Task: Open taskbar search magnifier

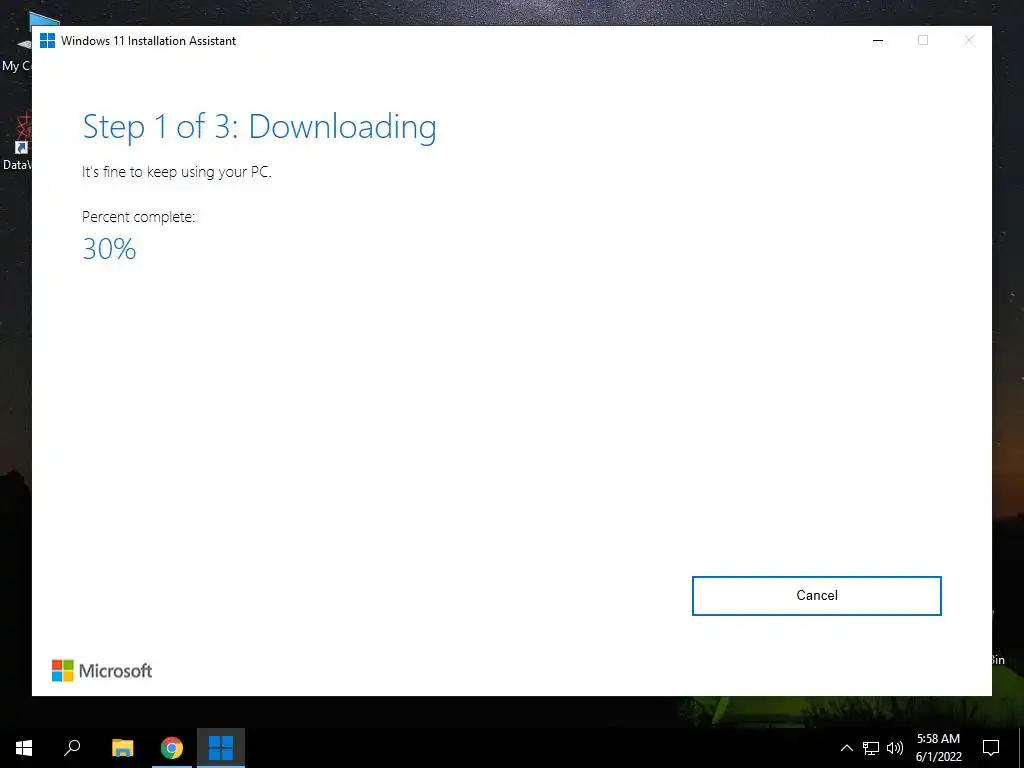Action: (x=72, y=748)
